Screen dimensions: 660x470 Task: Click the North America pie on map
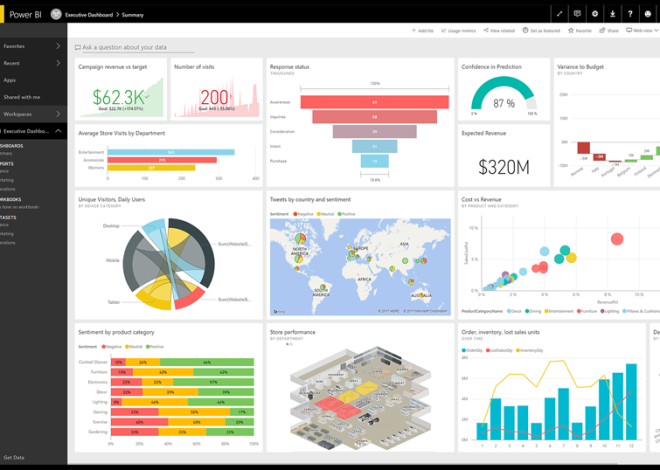click(x=300, y=239)
